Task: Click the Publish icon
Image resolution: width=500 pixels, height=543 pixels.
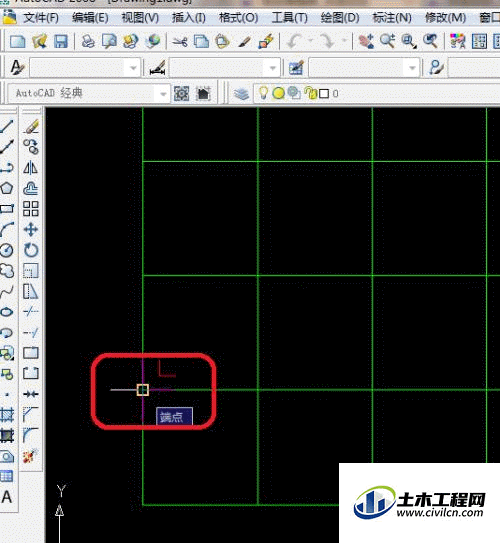Action: [131, 42]
